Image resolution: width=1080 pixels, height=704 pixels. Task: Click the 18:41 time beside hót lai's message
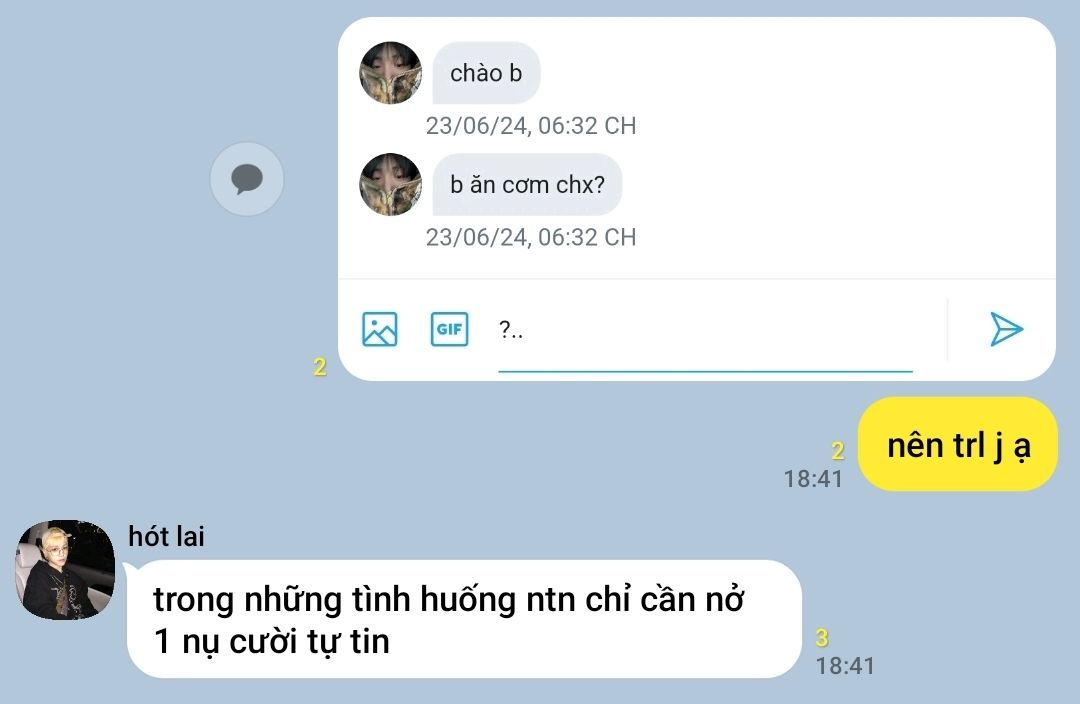click(845, 666)
